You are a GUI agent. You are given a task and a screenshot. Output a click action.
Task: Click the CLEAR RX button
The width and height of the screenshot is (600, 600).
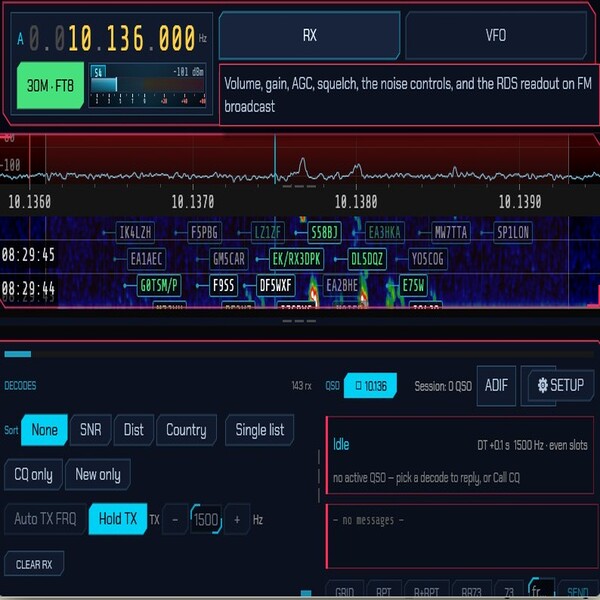tap(34, 564)
